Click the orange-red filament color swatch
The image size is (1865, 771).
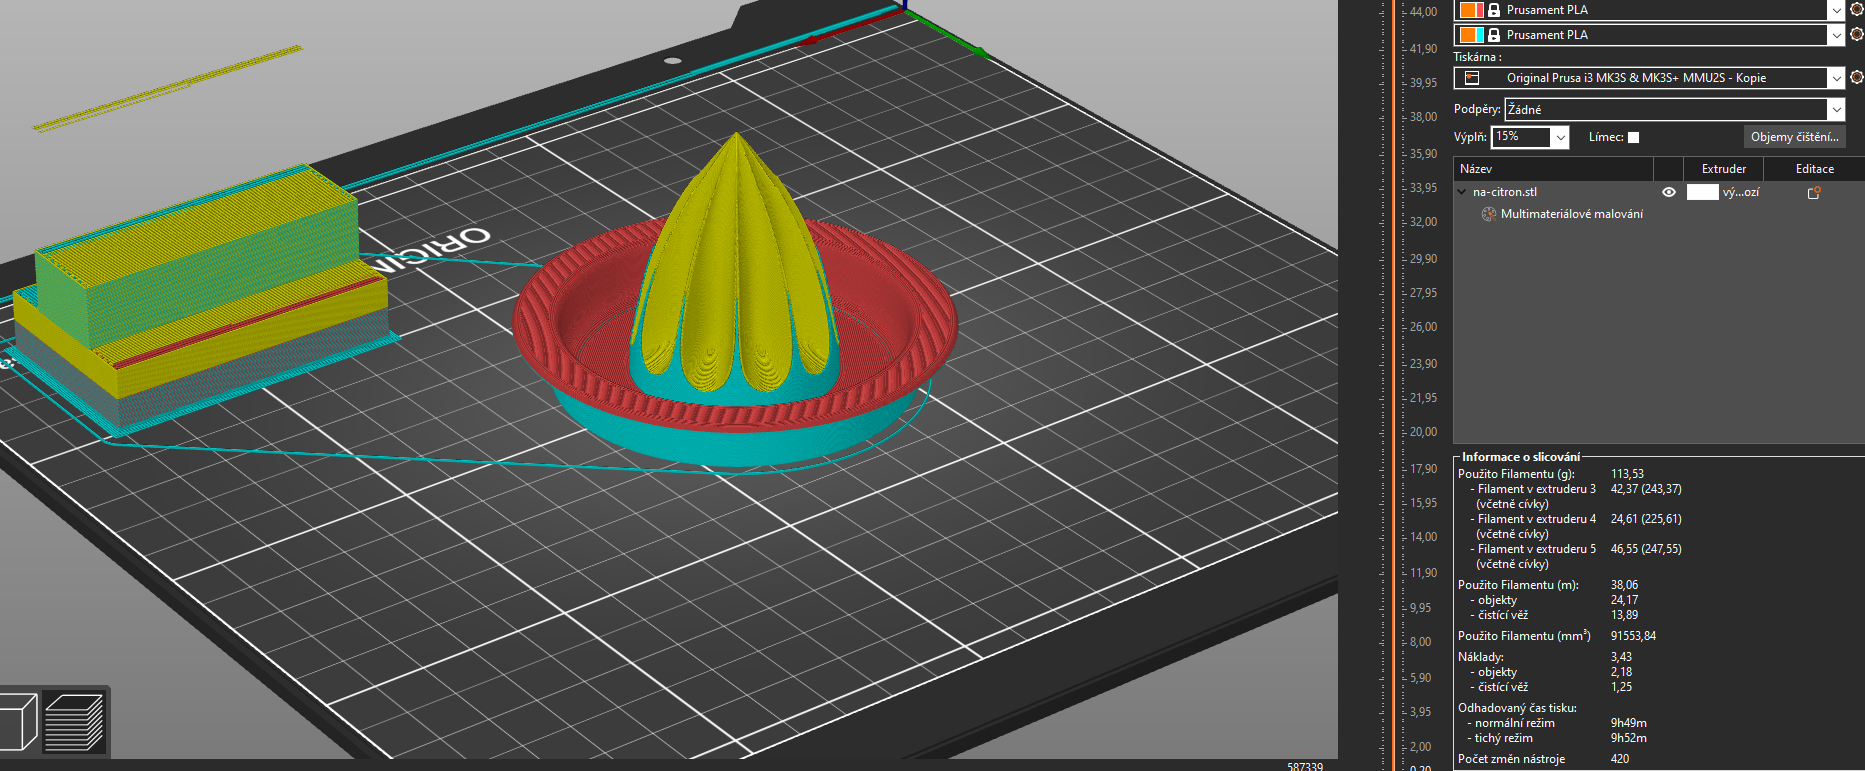[x=1471, y=10]
